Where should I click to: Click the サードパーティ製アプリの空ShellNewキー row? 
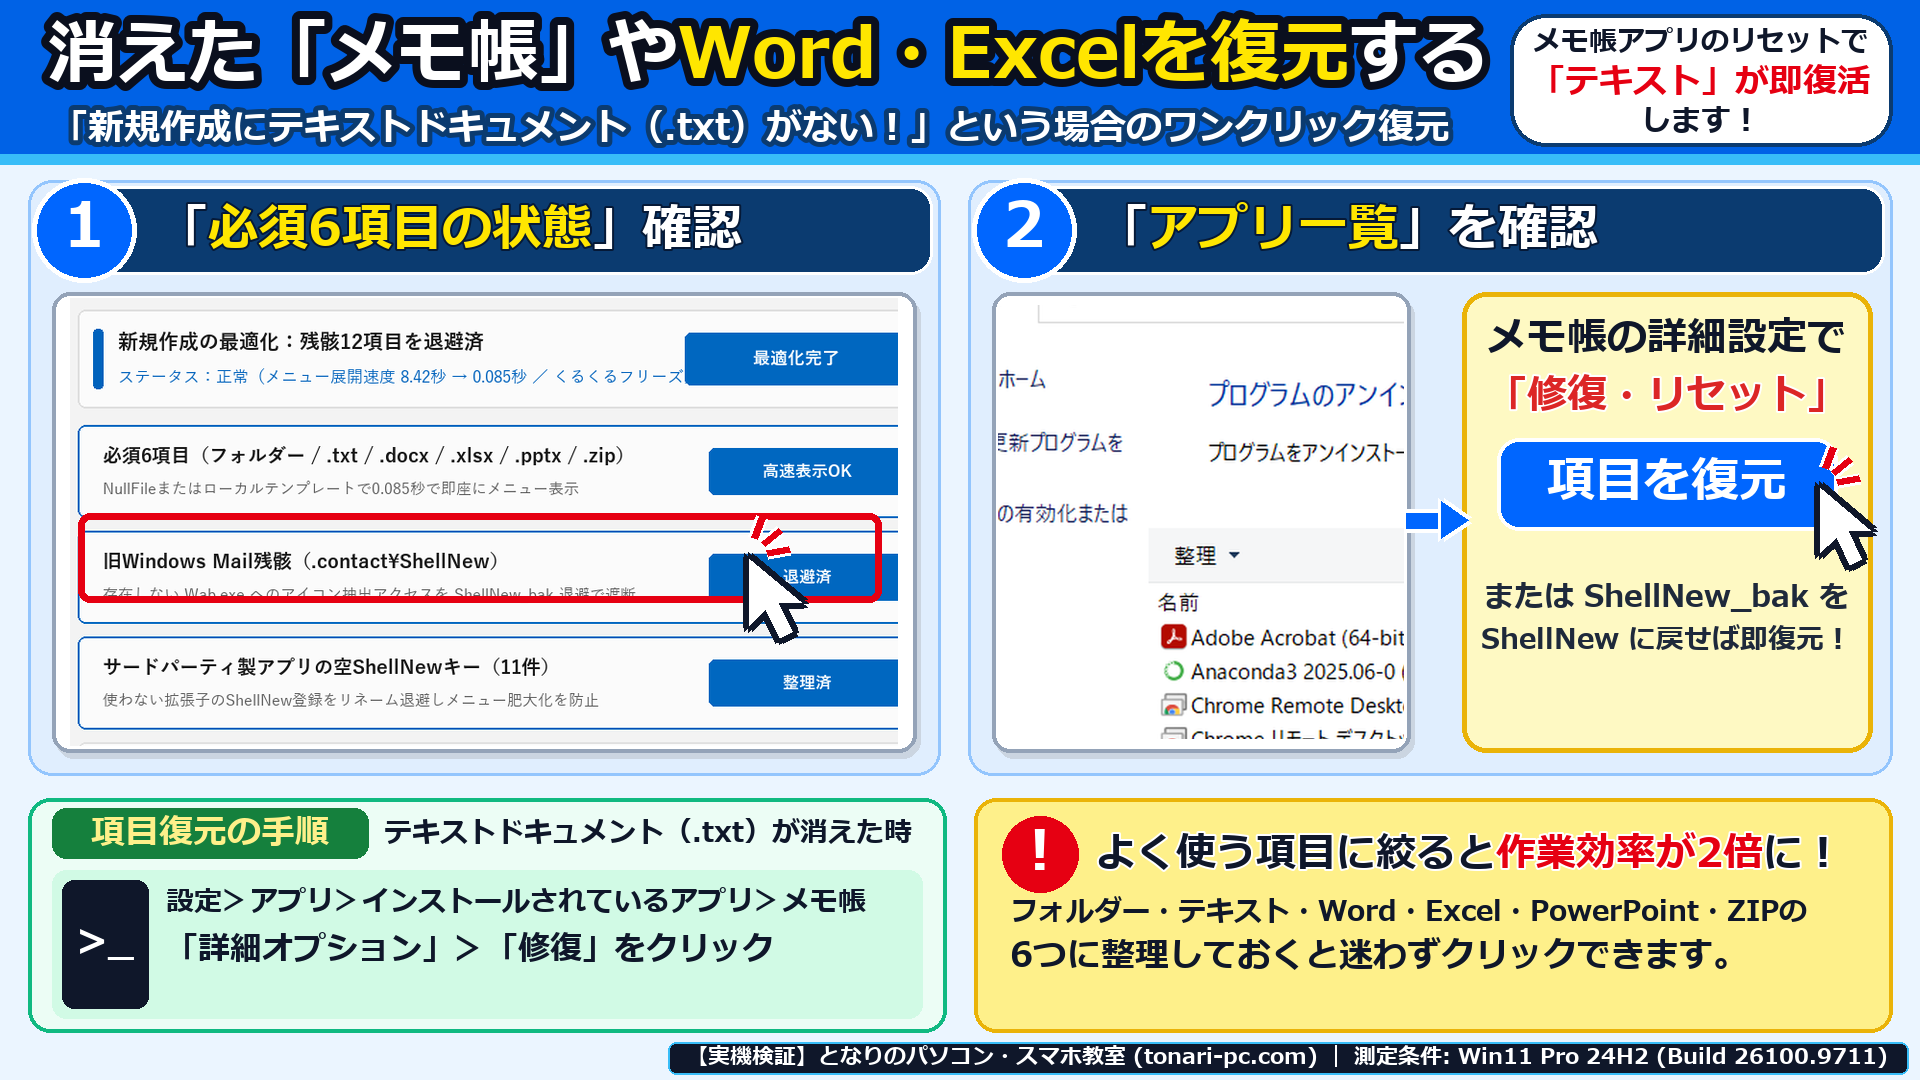pos(488,683)
